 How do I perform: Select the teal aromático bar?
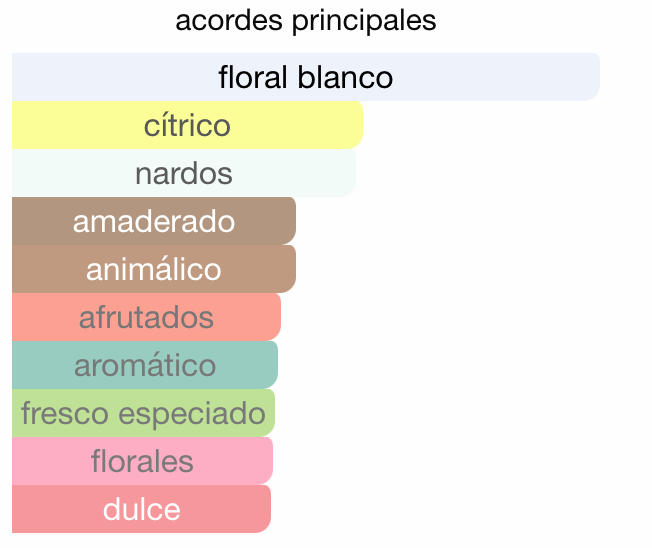145,365
